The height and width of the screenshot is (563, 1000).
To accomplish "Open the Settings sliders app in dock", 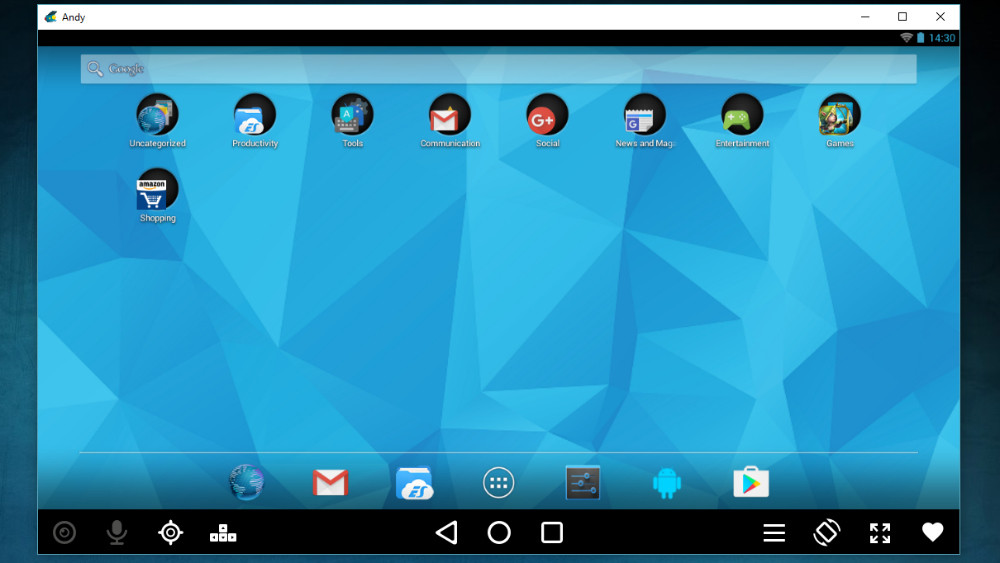I will [x=583, y=483].
